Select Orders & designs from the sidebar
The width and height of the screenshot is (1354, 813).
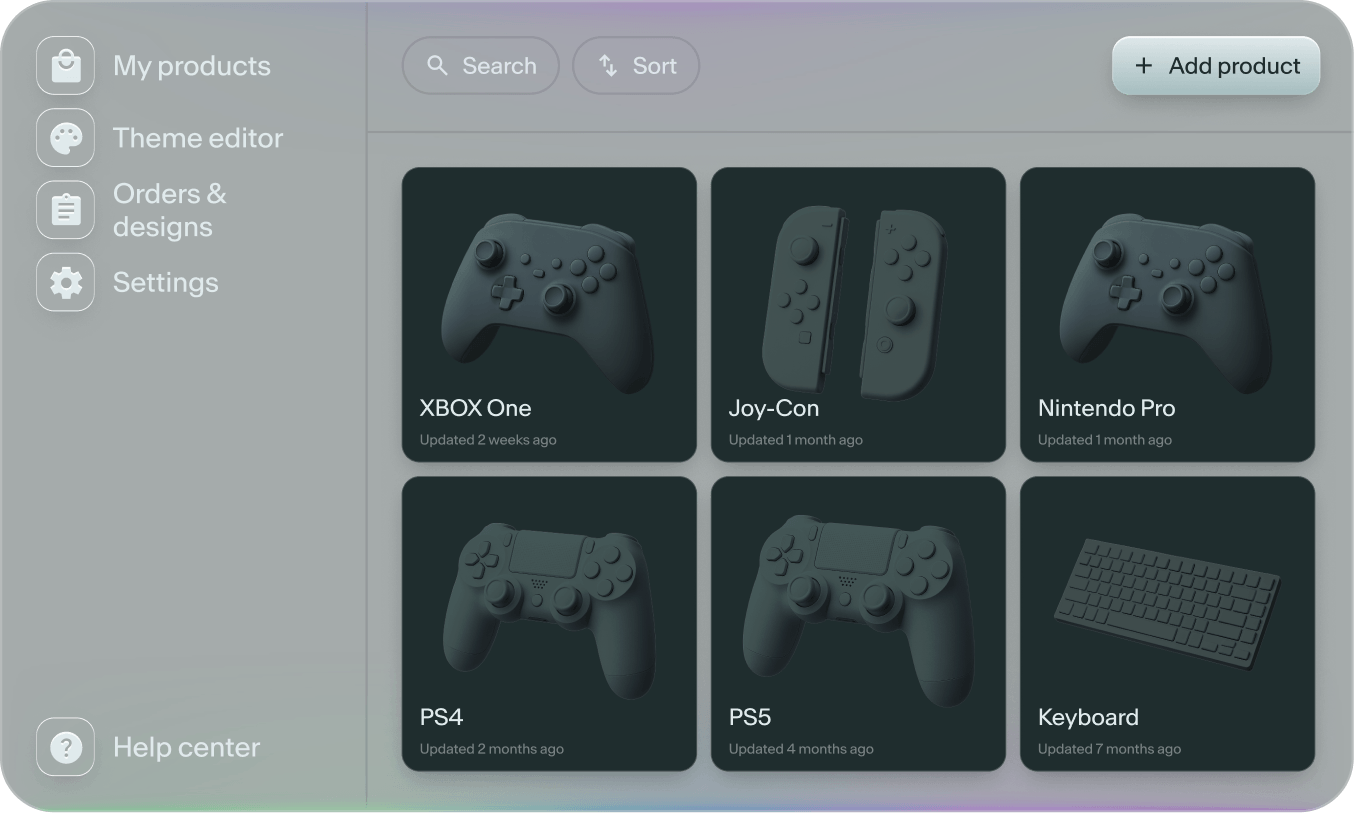[170, 209]
